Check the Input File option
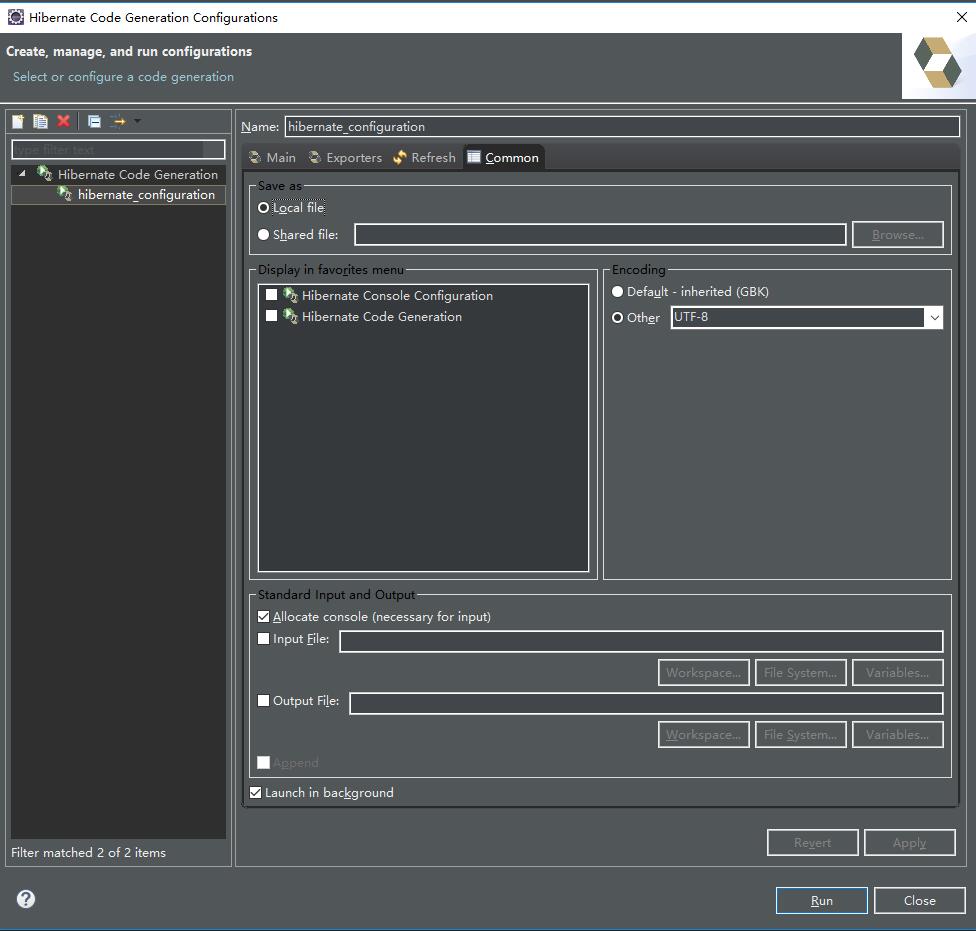Screen dimensions: 976x931 pyautogui.click(x=263, y=638)
